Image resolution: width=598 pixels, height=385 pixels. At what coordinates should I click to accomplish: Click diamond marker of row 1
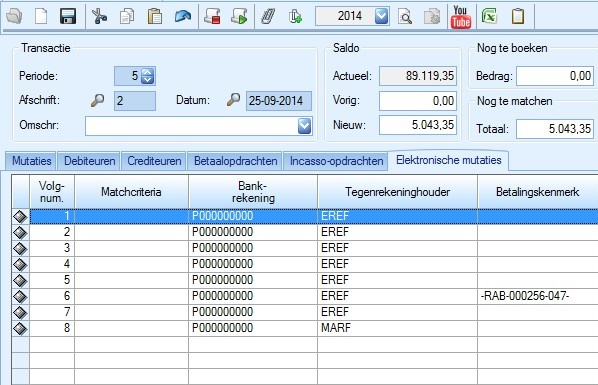pos(20,216)
